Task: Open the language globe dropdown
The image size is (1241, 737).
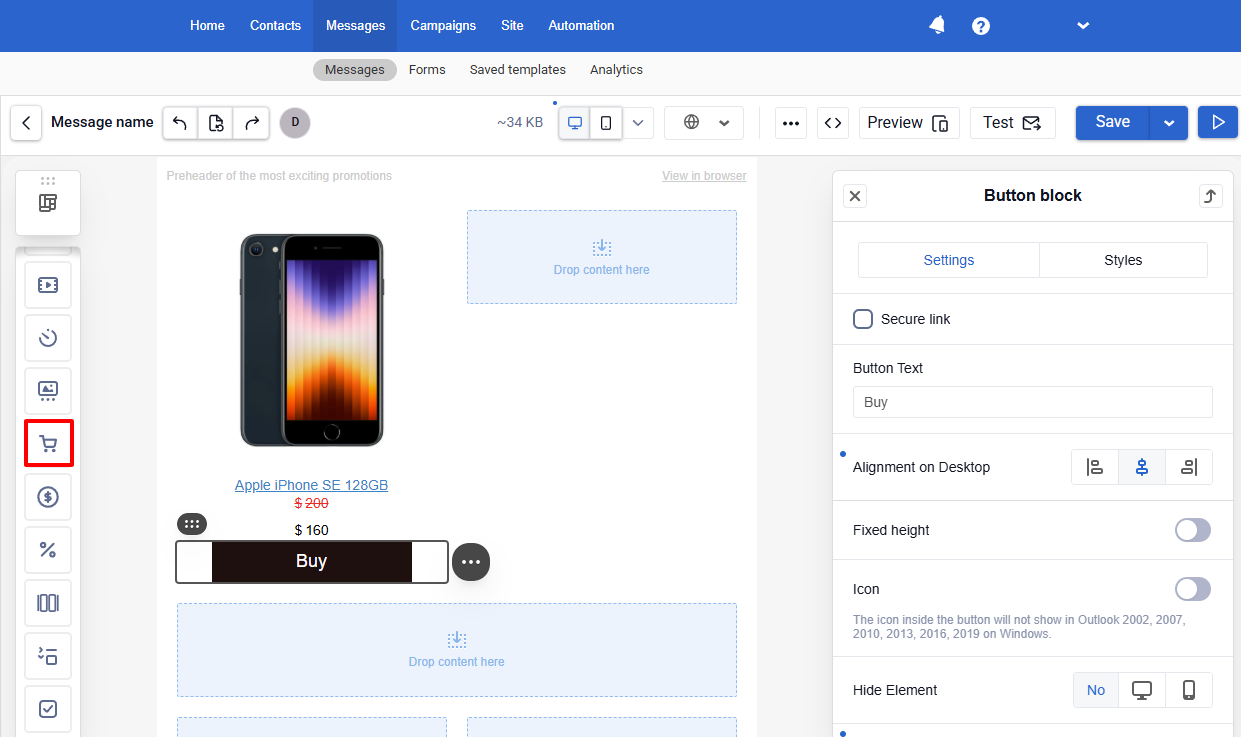Action: (x=704, y=123)
